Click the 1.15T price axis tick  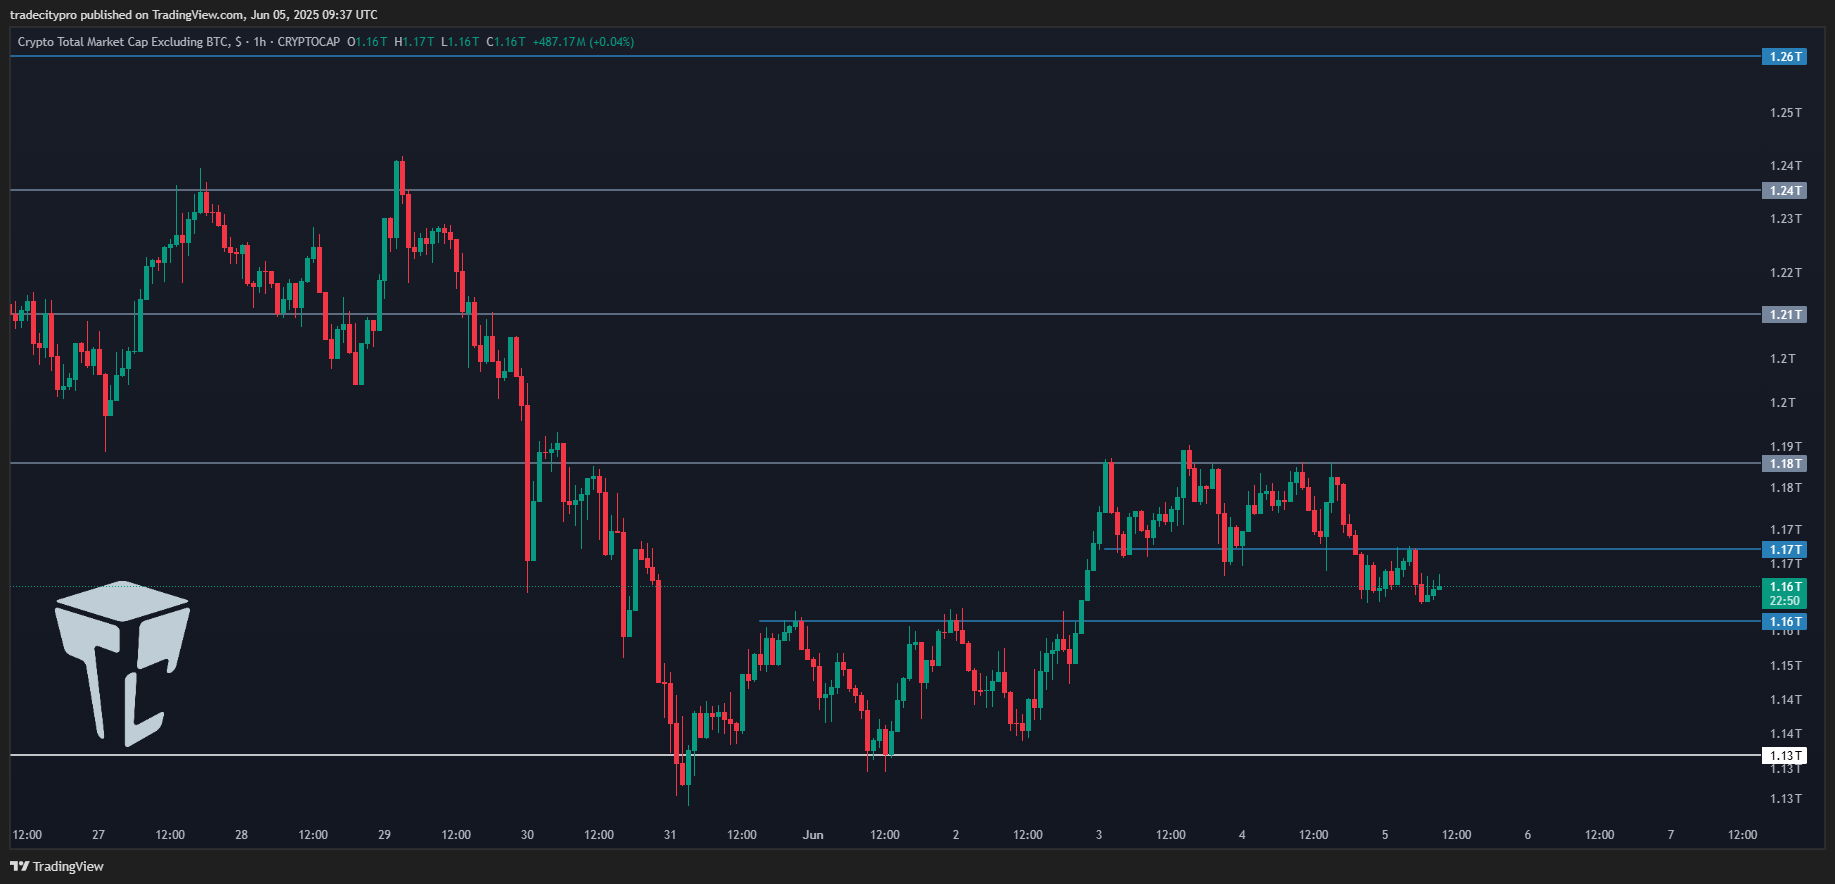tap(1786, 665)
